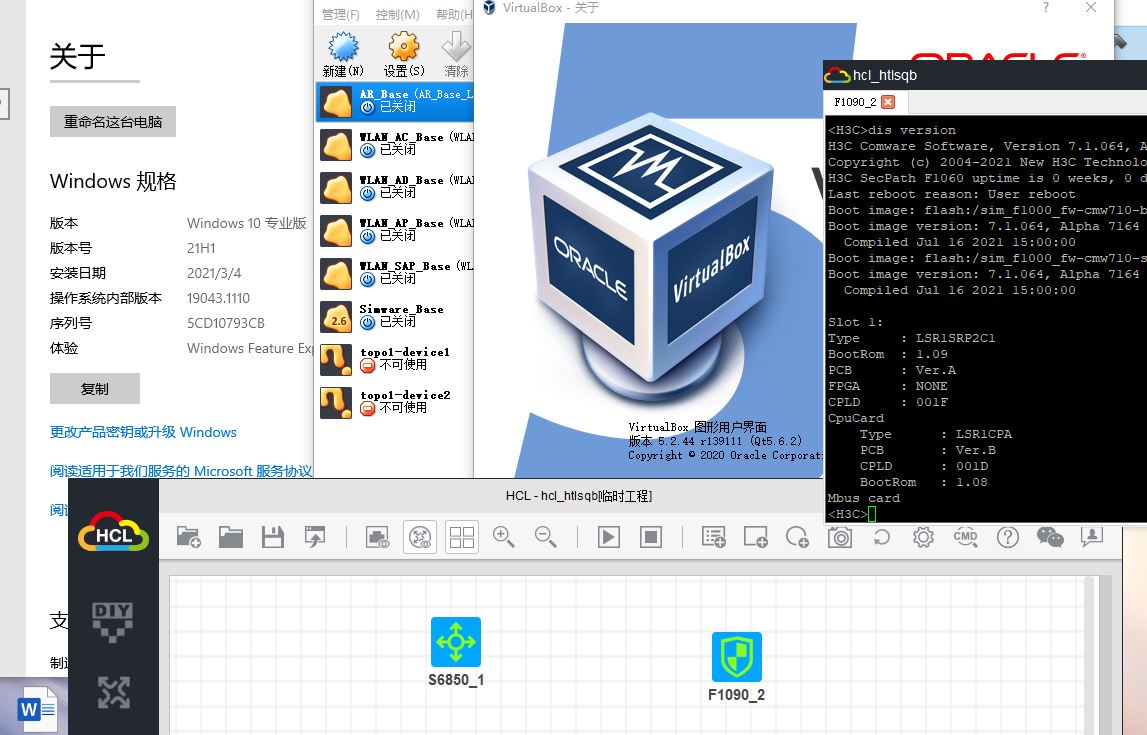Open the 控制(M) menu in VirtualBox
This screenshot has width=1147, height=735.
point(397,14)
